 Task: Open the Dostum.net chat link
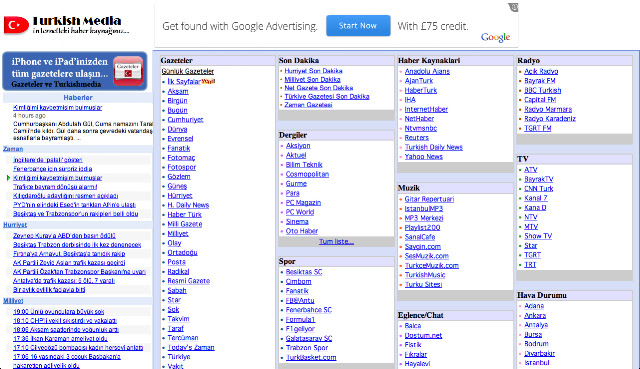(x=423, y=336)
